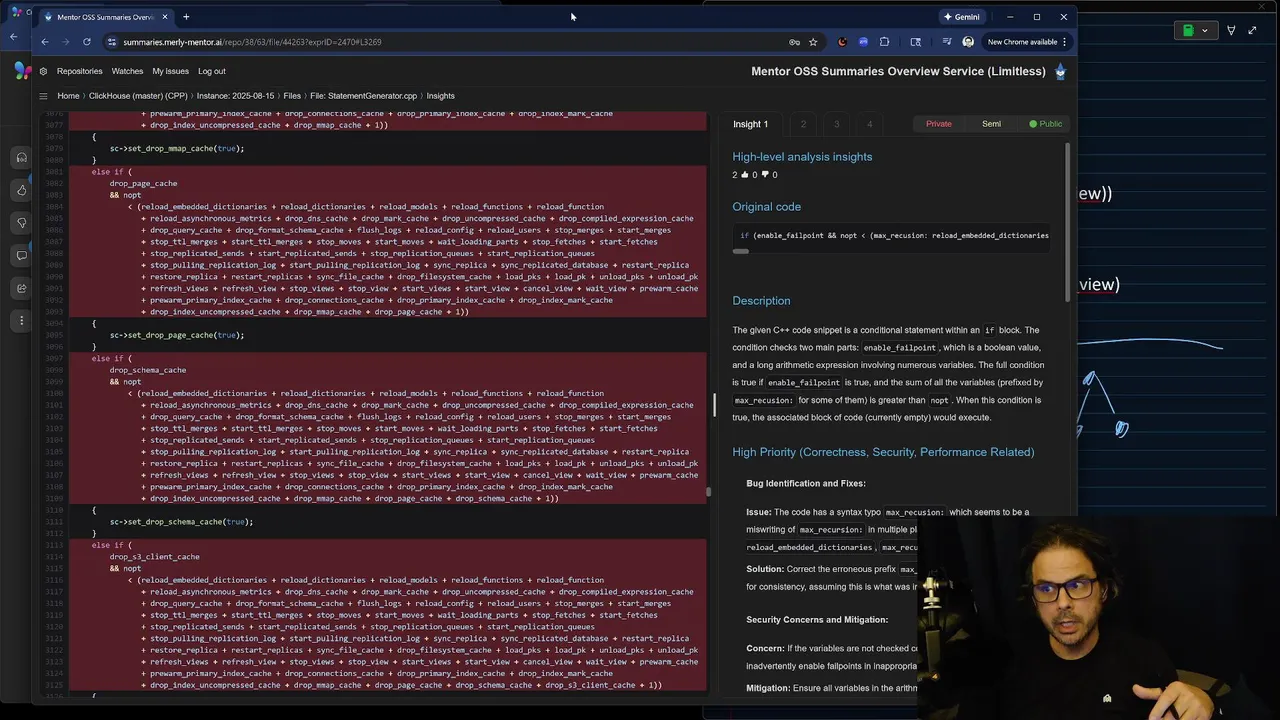
Task: Open My issues menu item
Action: [170, 71]
